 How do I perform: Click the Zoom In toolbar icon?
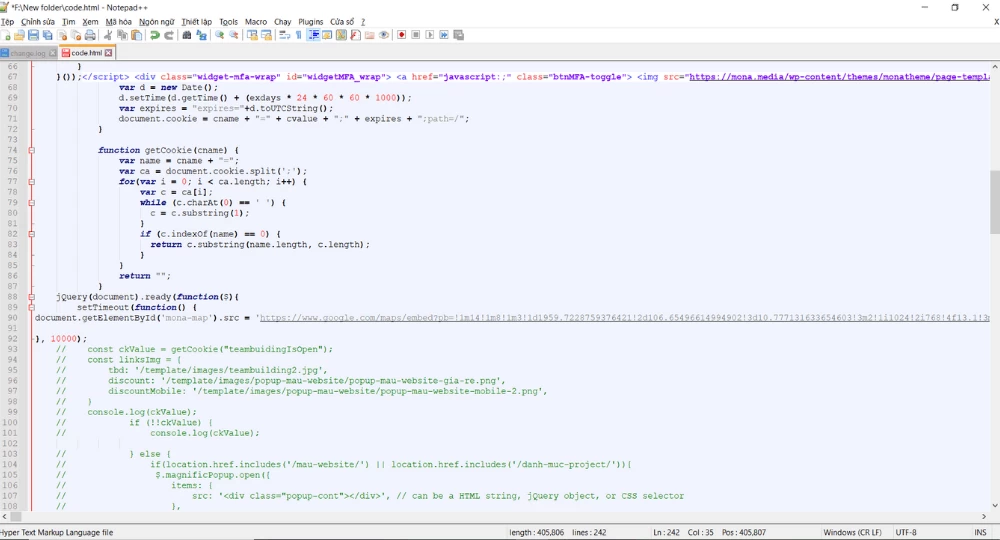coord(219,35)
